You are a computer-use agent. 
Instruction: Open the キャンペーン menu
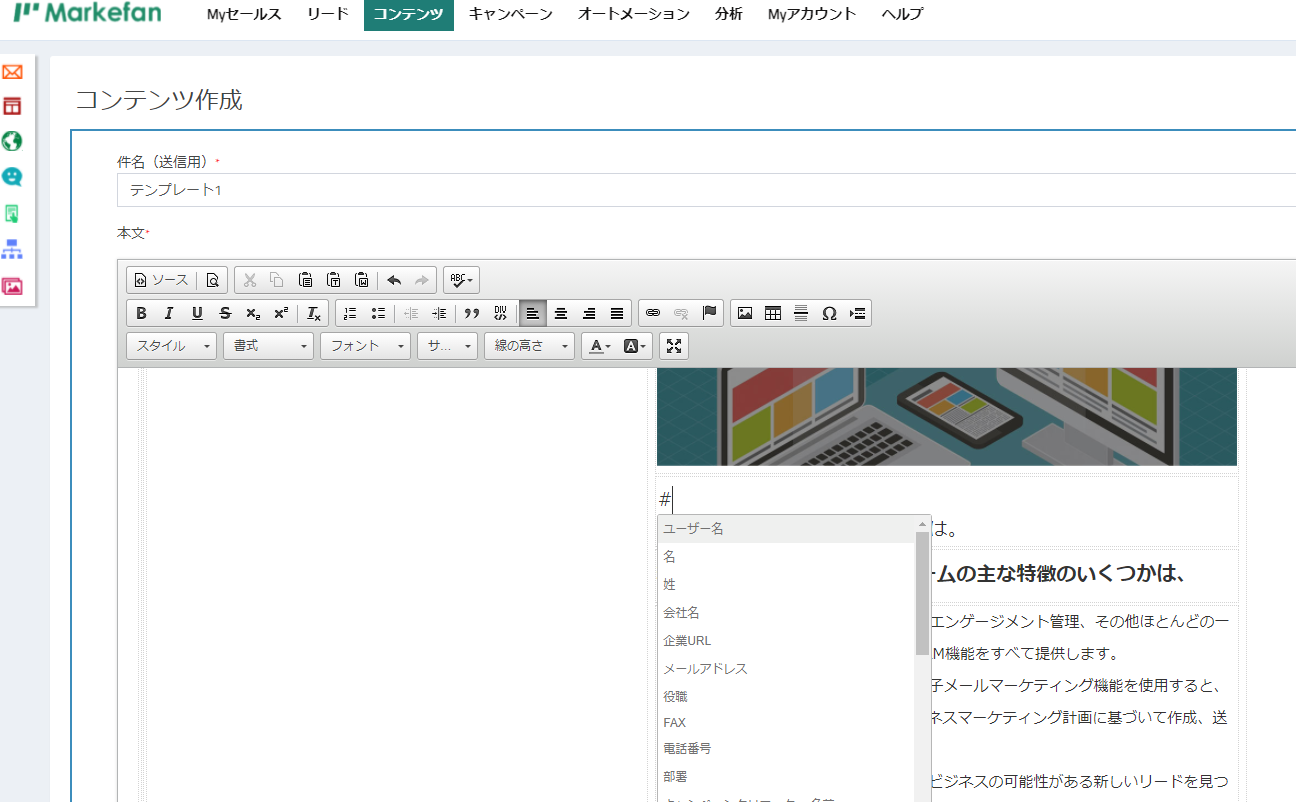click(x=510, y=14)
